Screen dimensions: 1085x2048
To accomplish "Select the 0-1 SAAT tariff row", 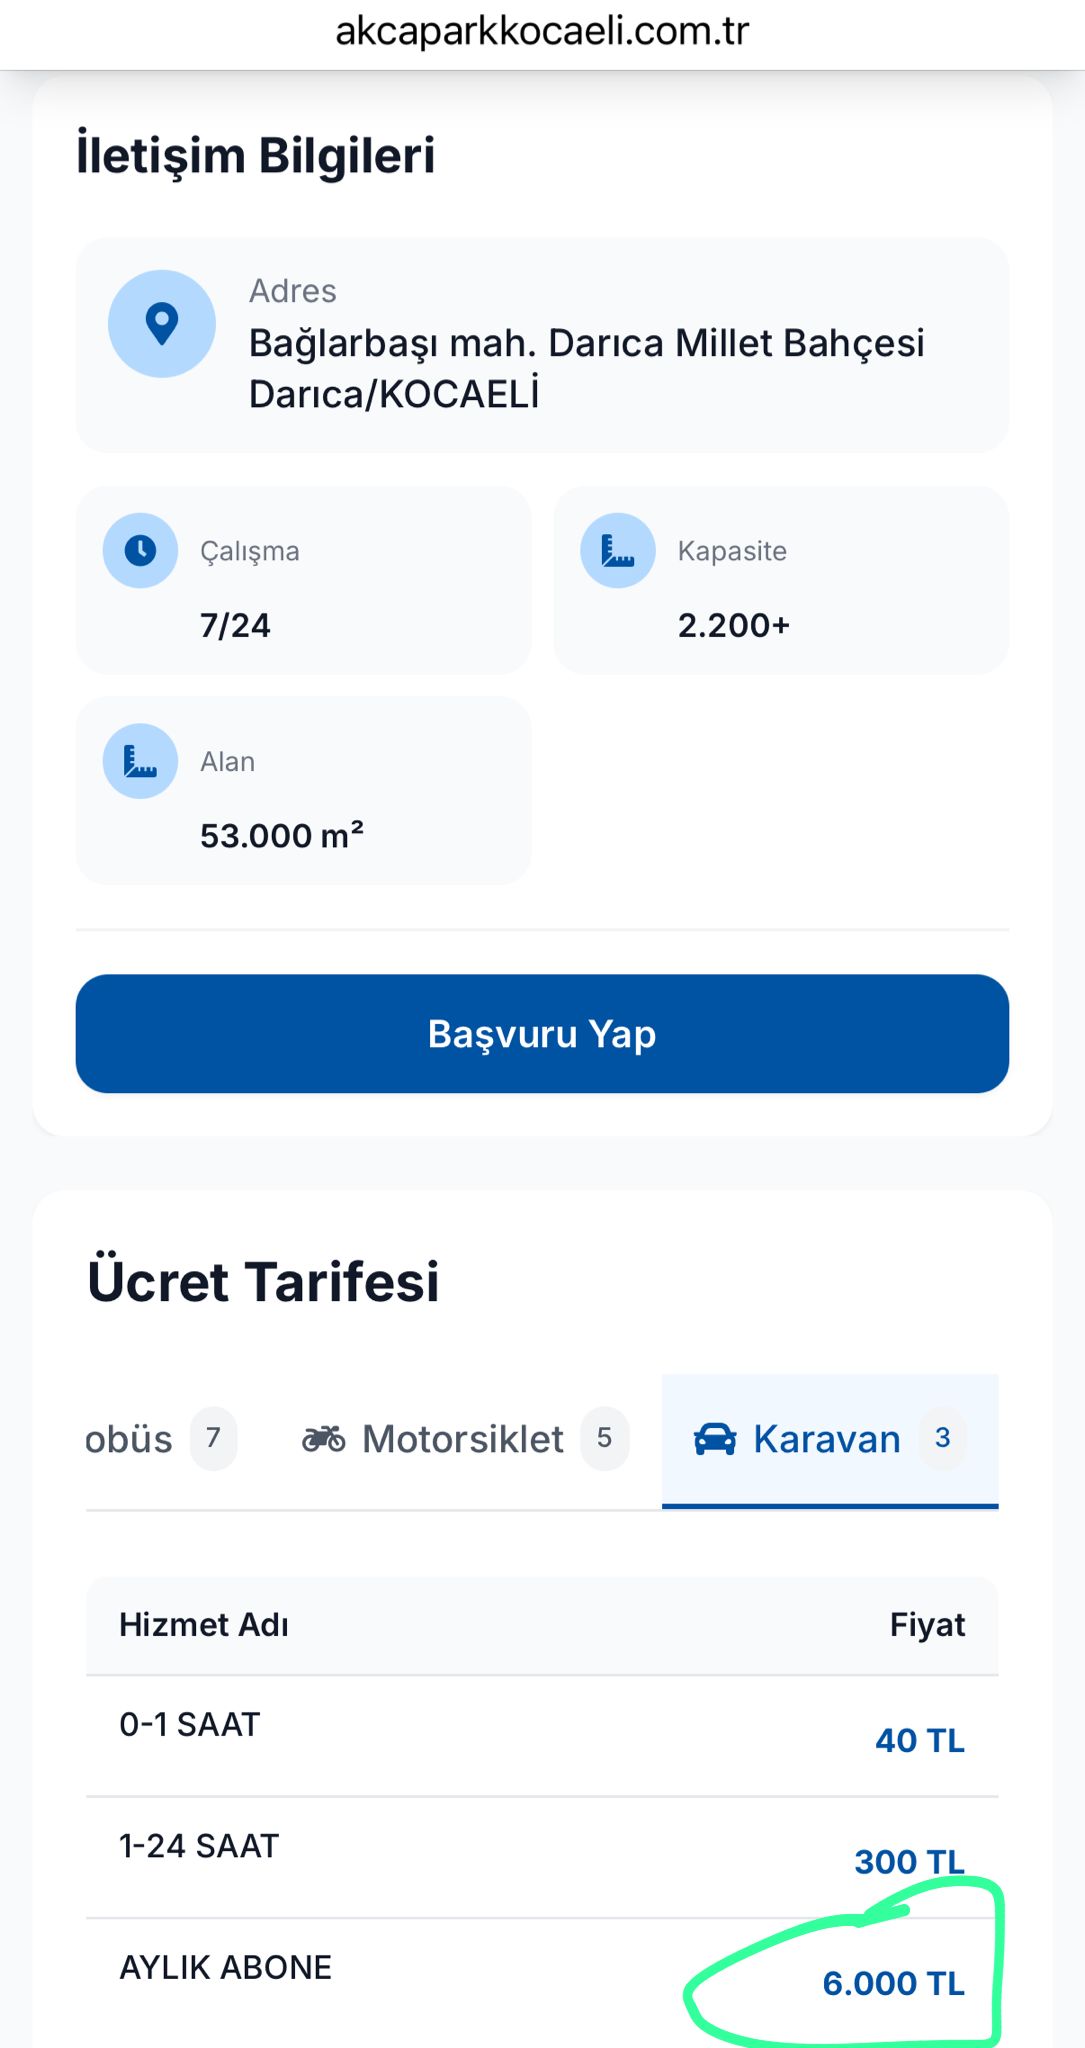I will tap(542, 1735).
